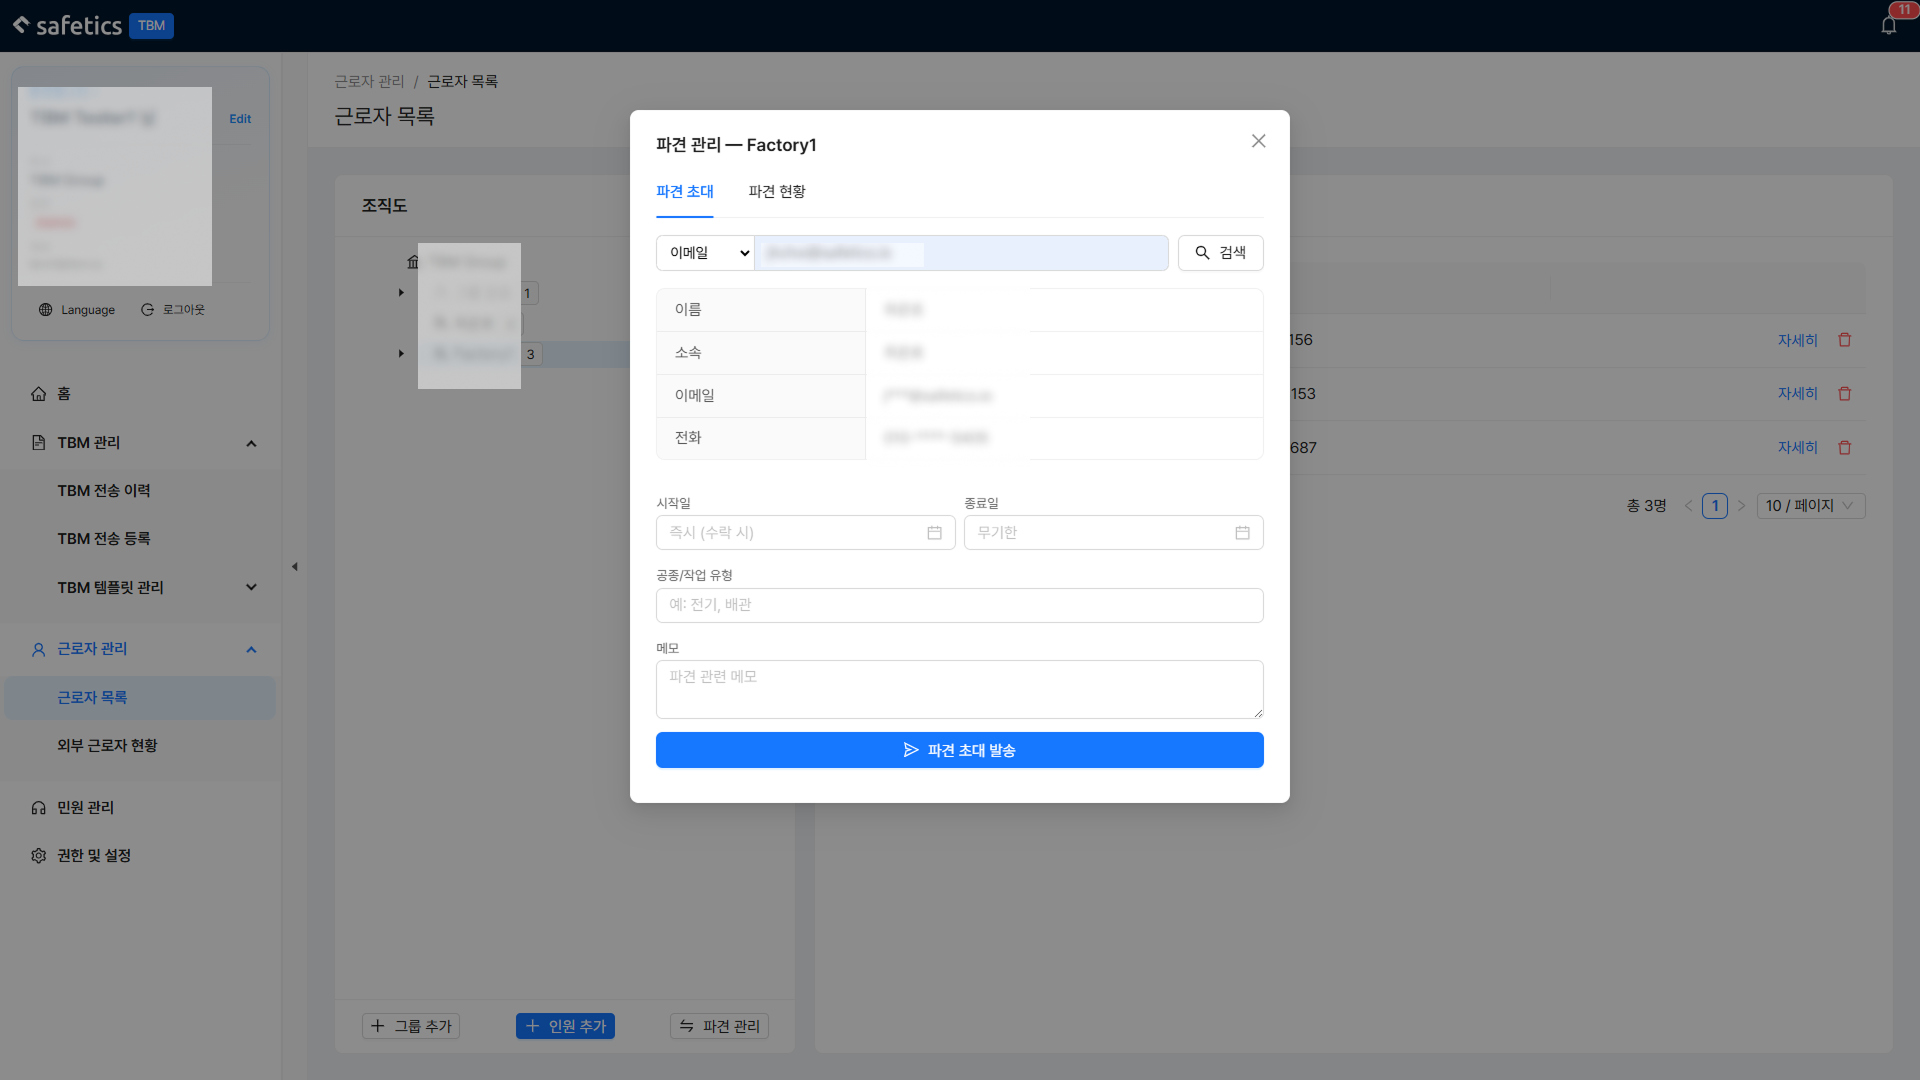Delete the row ending 153 with trash icon
The image size is (1920, 1080).
coord(1845,394)
